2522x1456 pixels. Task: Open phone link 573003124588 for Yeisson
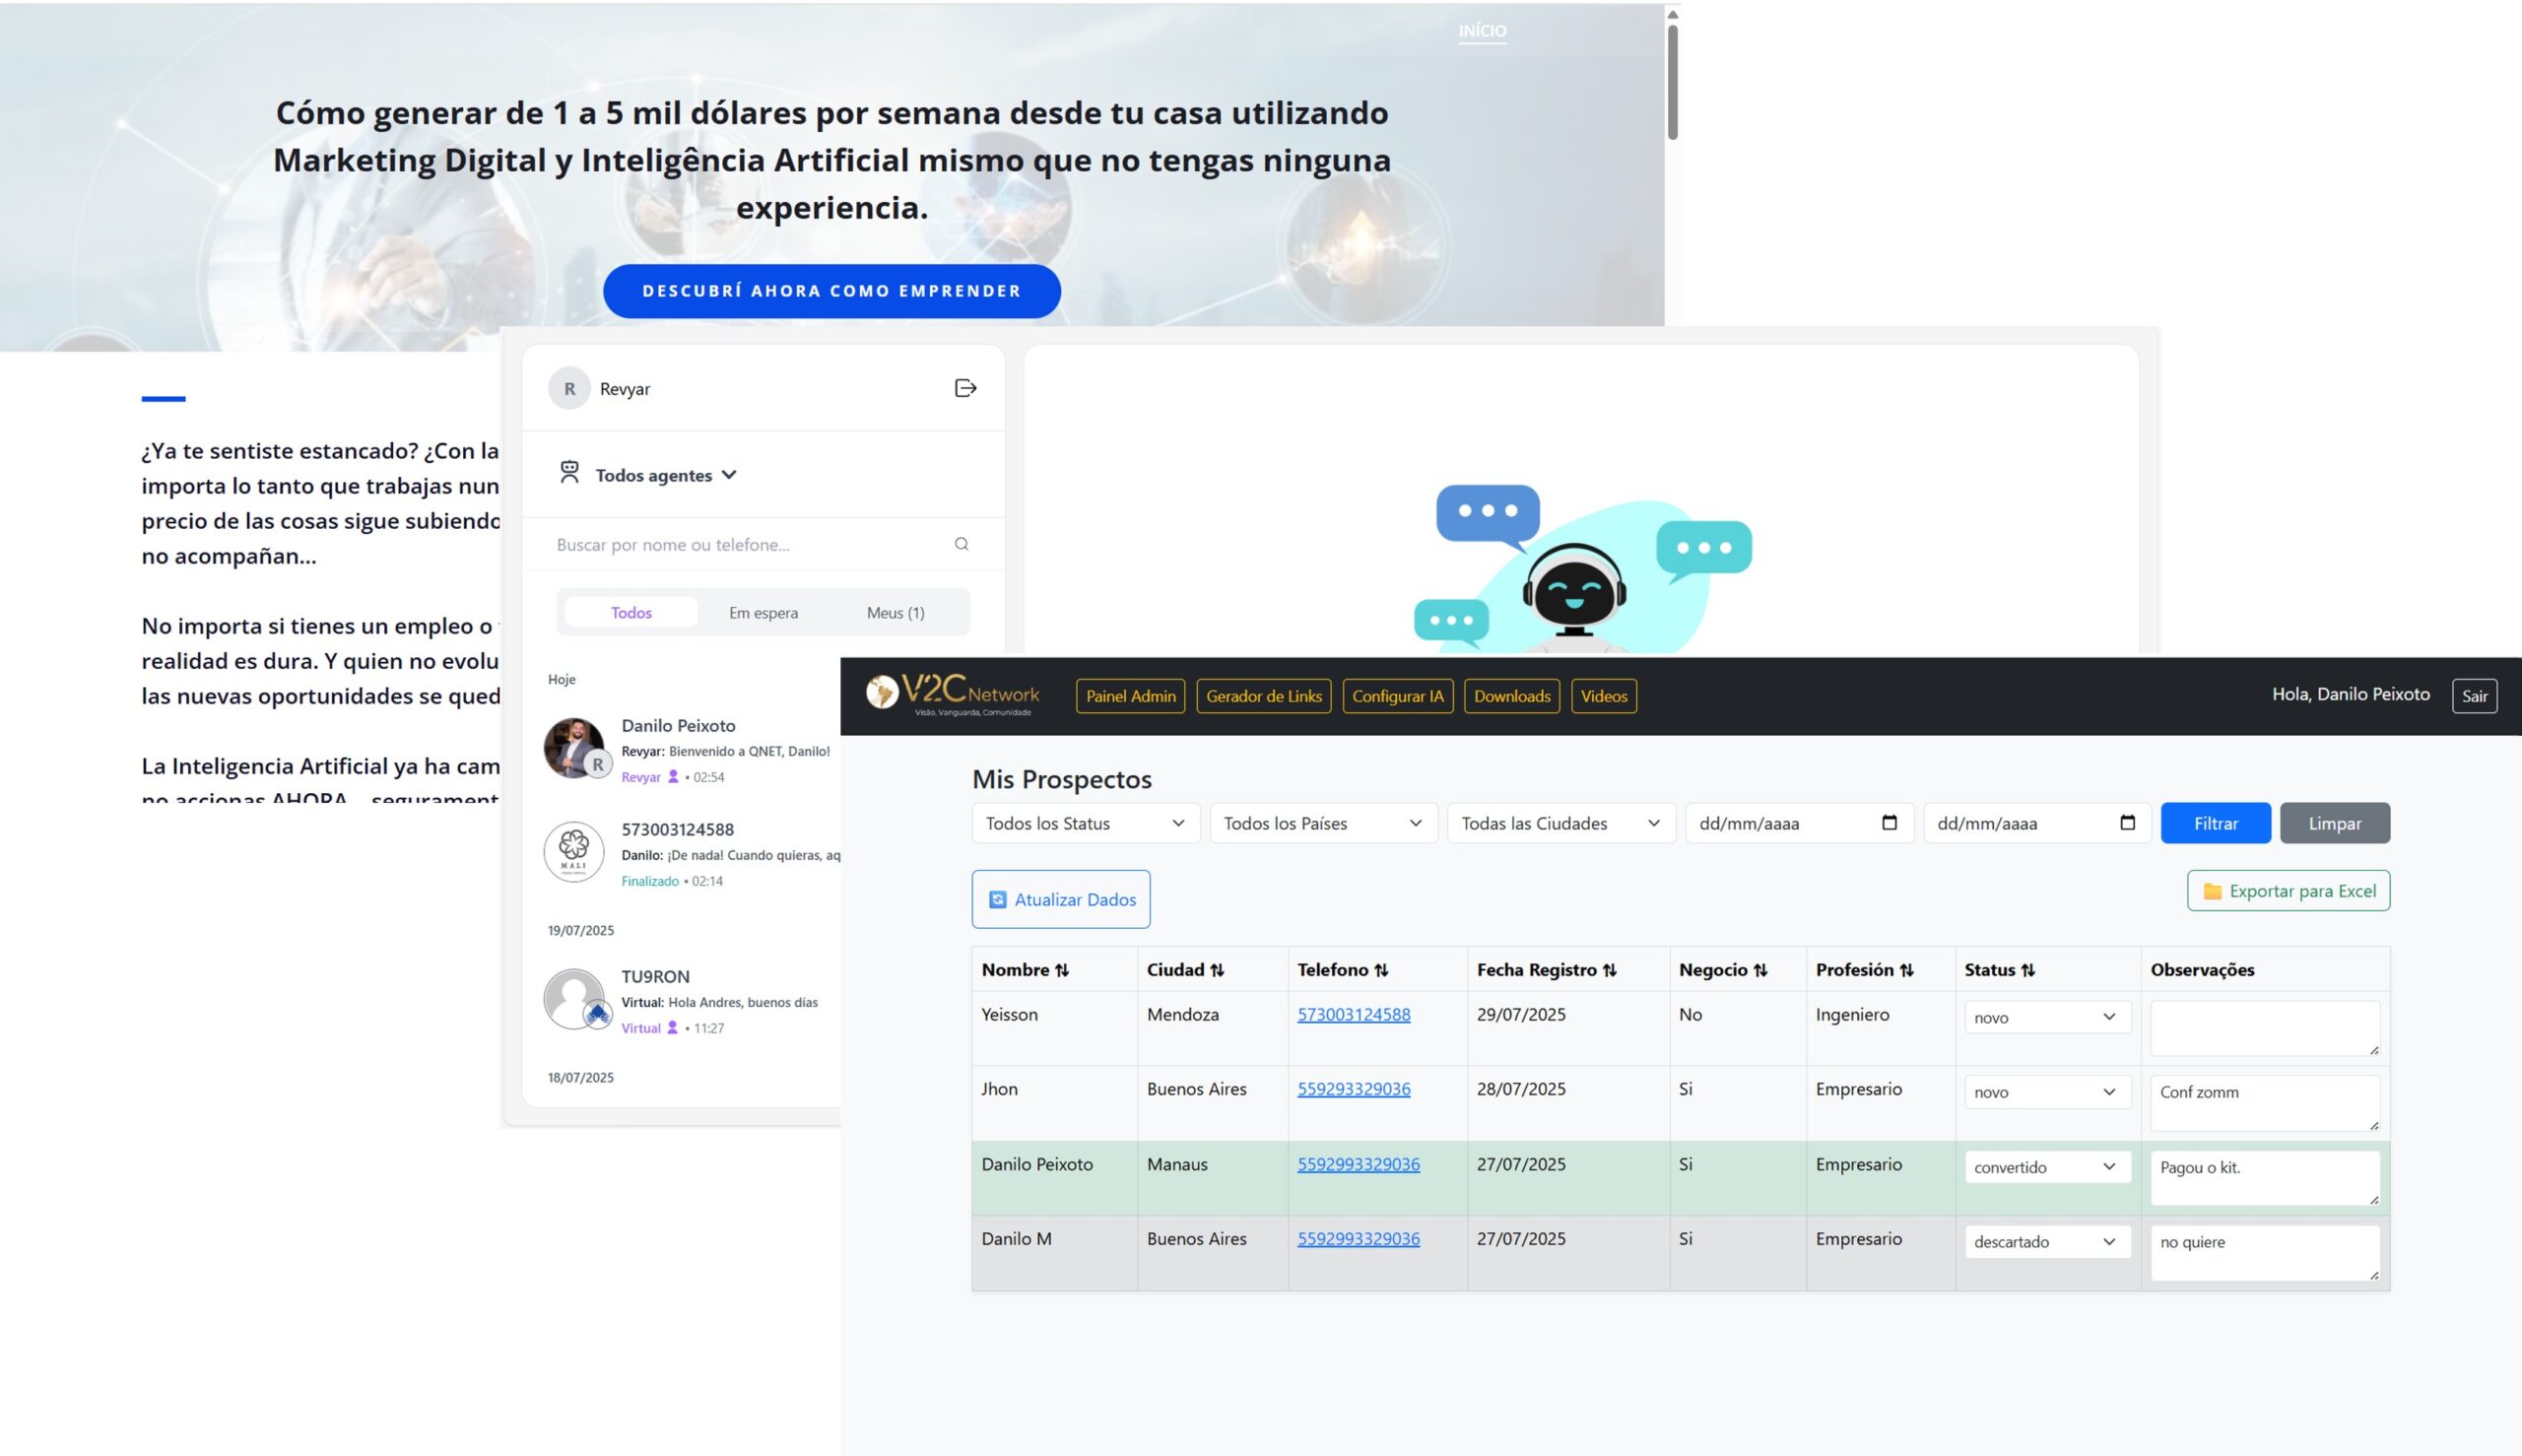(1353, 1014)
